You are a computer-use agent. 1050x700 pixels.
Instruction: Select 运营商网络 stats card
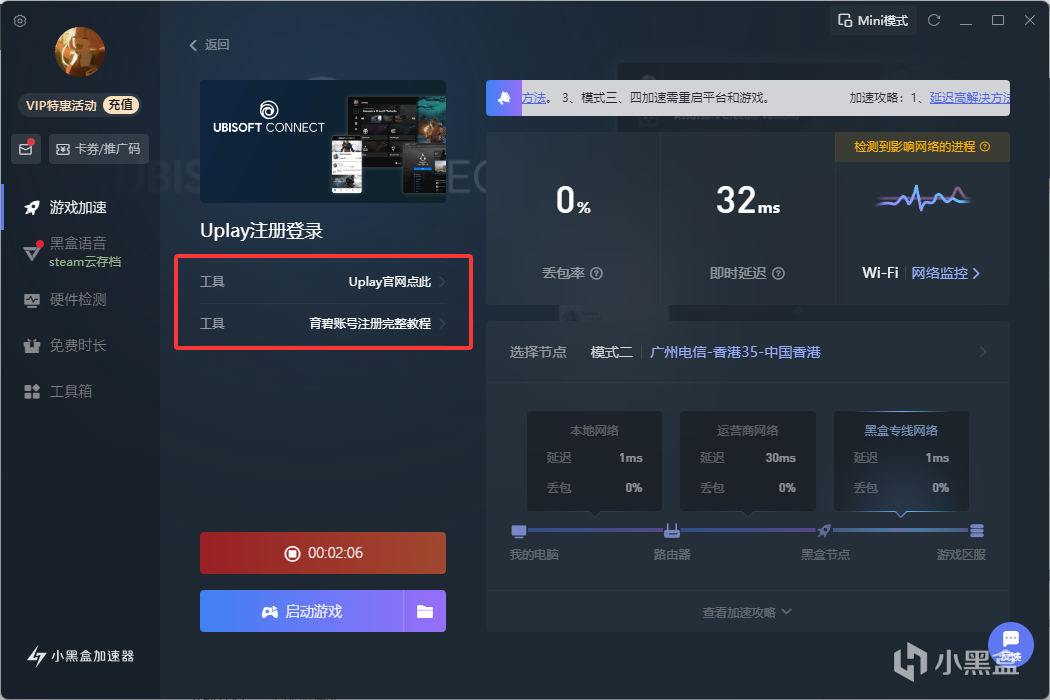point(748,461)
